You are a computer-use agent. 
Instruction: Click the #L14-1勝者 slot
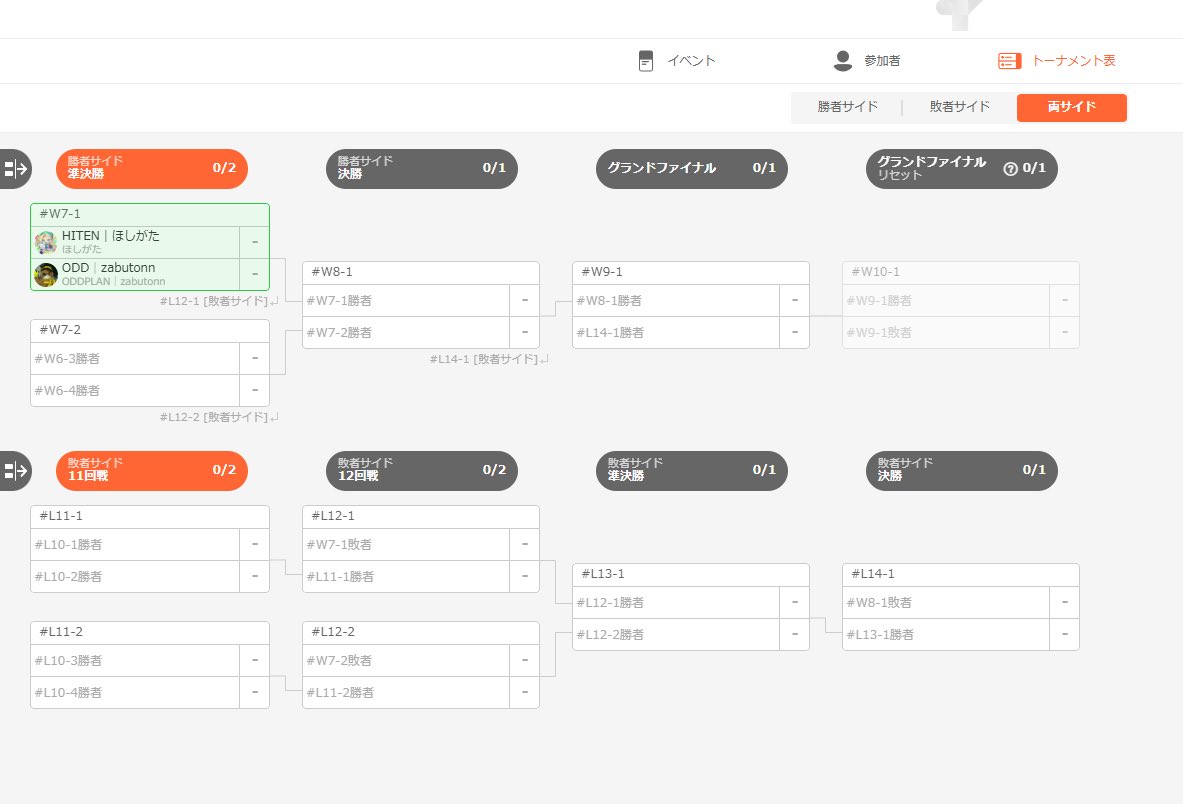click(x=677, y=333)
